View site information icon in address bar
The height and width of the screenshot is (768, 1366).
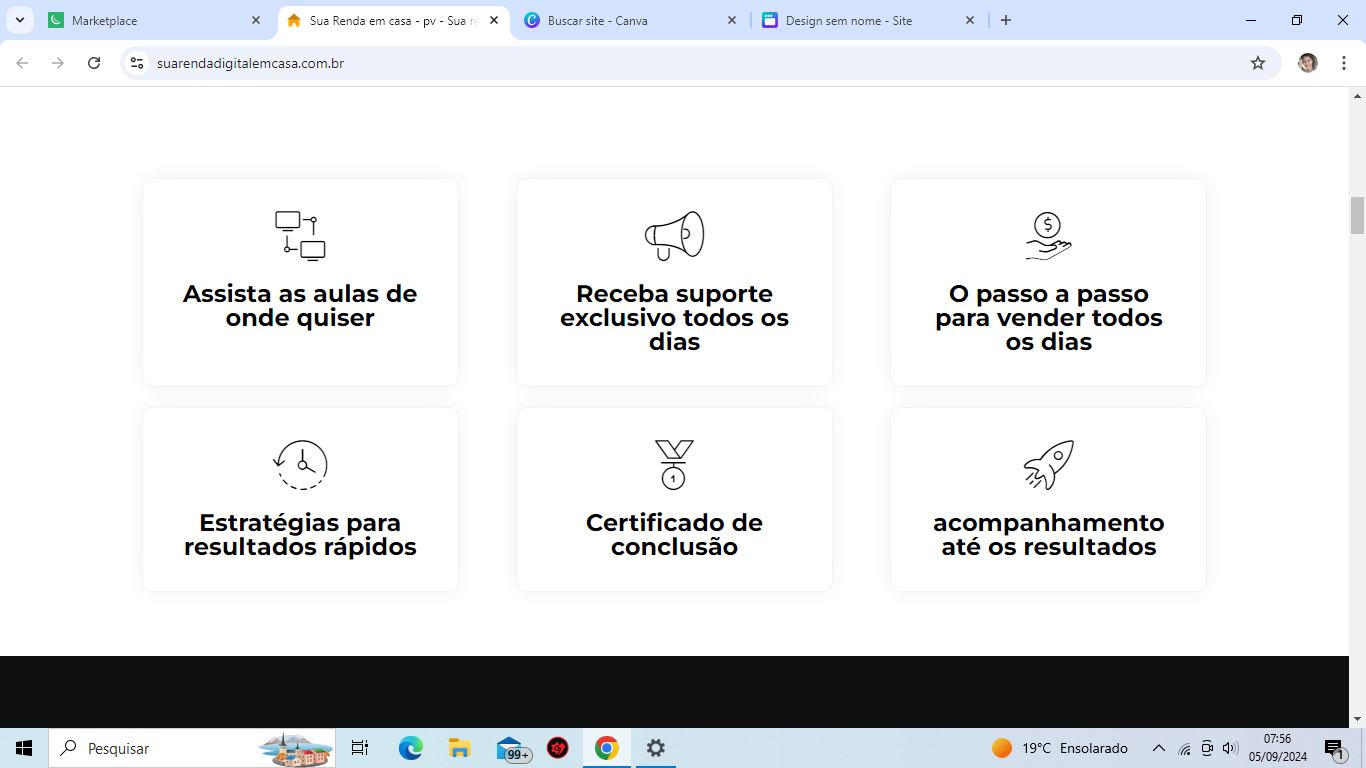[138, 63]
